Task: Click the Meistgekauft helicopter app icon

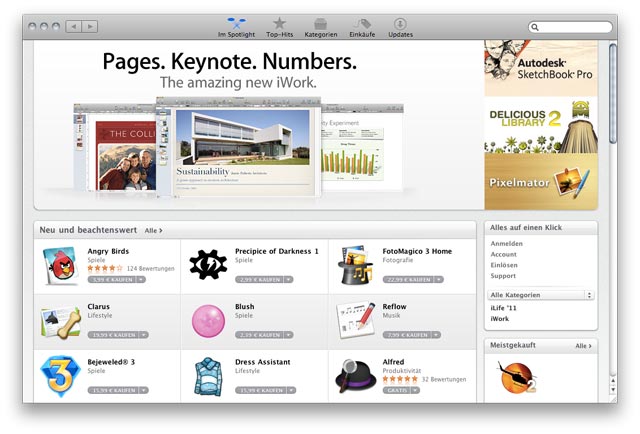Action: (517, 378)
